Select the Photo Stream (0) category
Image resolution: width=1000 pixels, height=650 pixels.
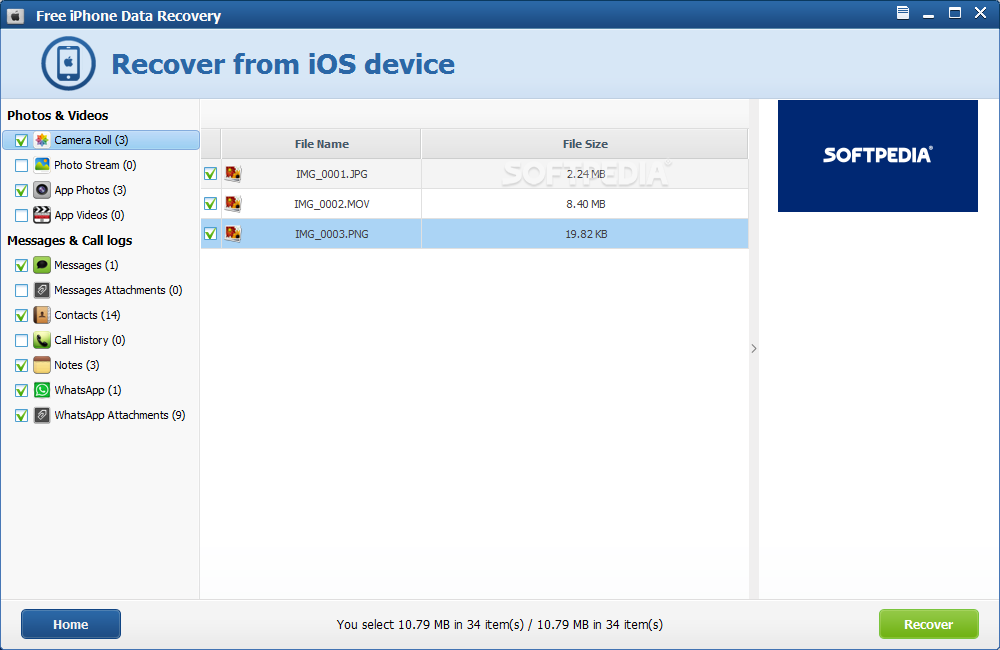click(95, 165)
